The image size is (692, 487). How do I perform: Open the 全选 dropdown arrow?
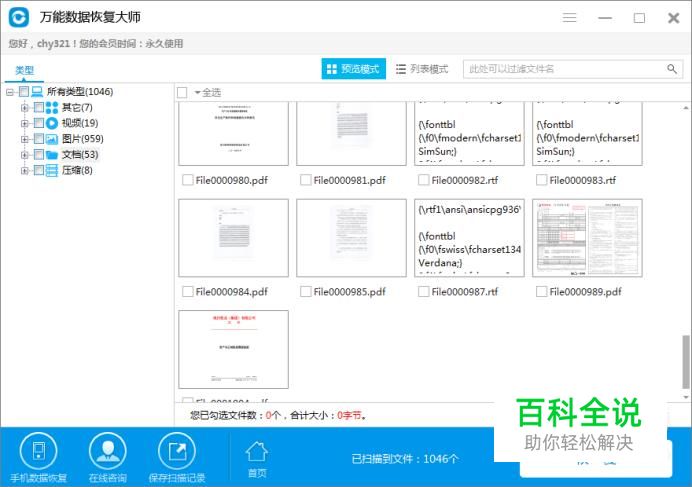(x=198, y=93)
